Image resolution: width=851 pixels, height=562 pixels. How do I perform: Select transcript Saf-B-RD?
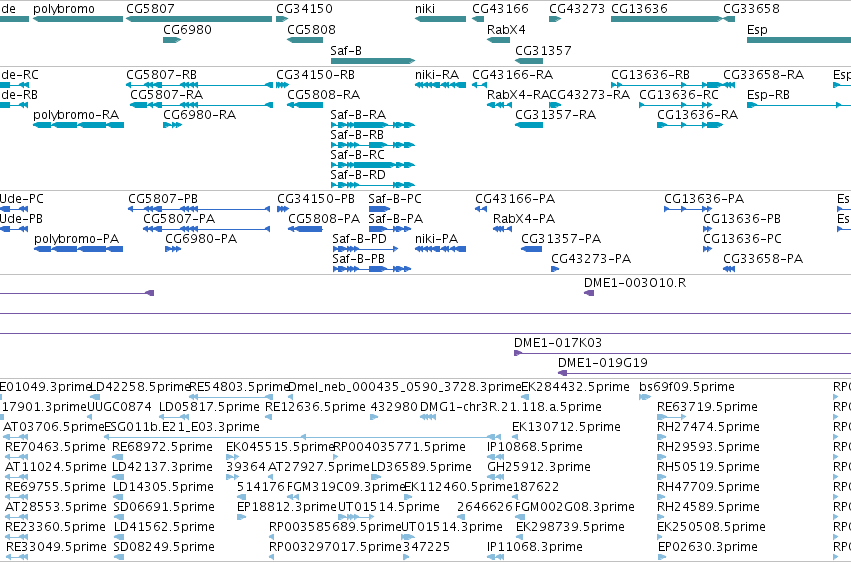(358, 175)
